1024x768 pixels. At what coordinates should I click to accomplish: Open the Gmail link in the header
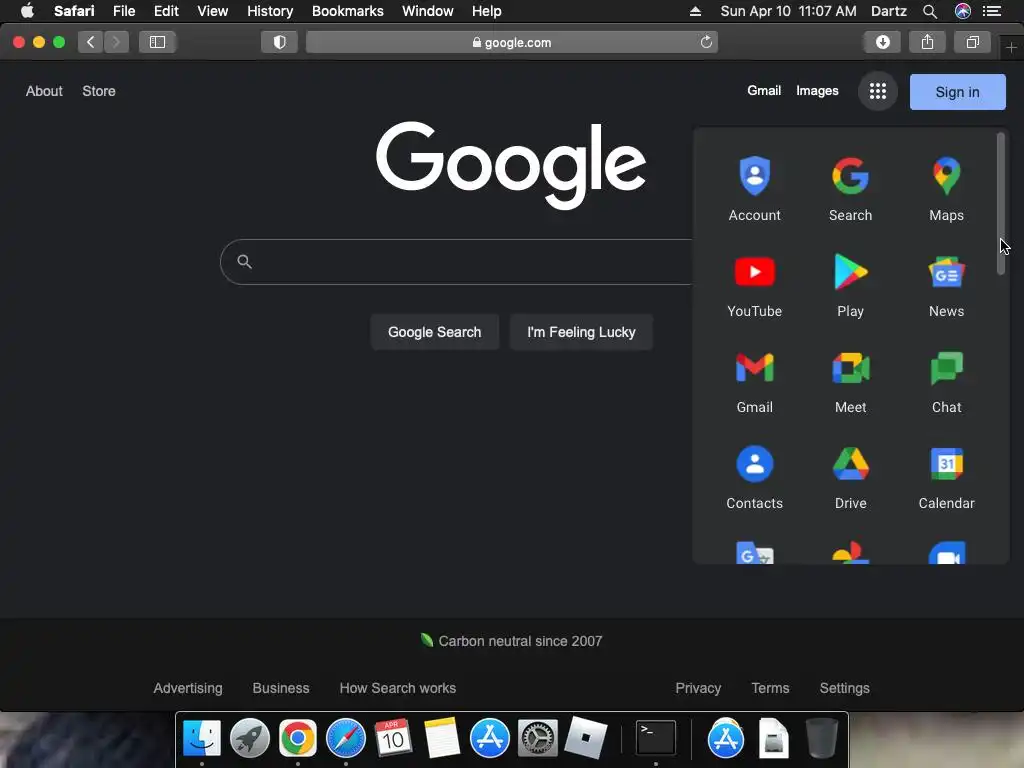click(764, 91)
